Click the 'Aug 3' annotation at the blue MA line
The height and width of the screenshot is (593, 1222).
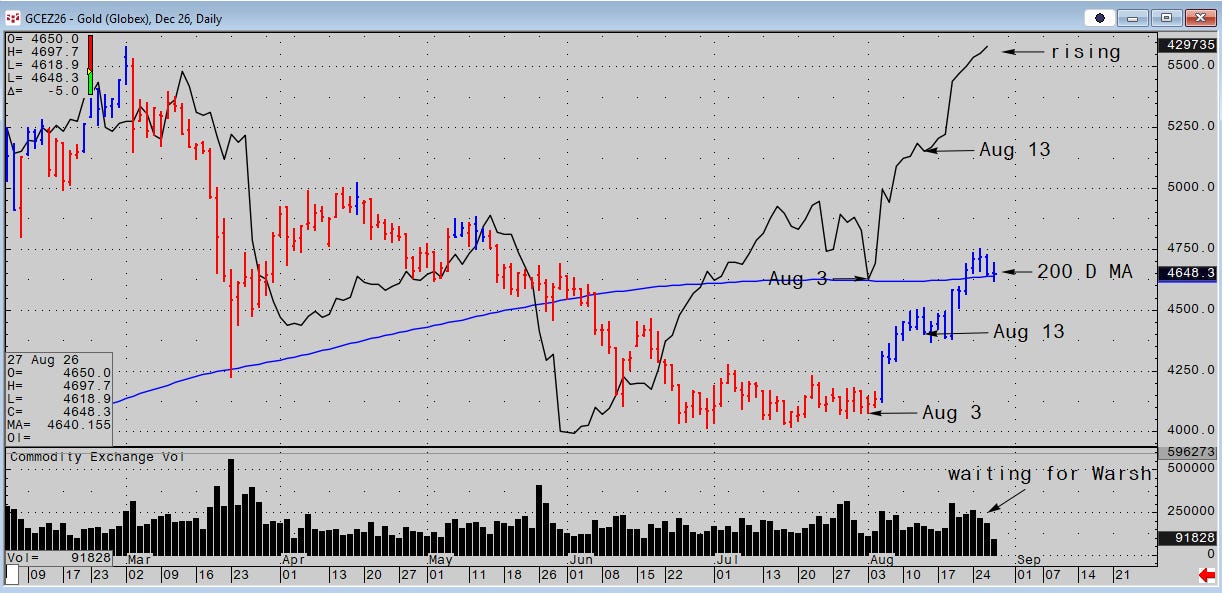(798, 280)
